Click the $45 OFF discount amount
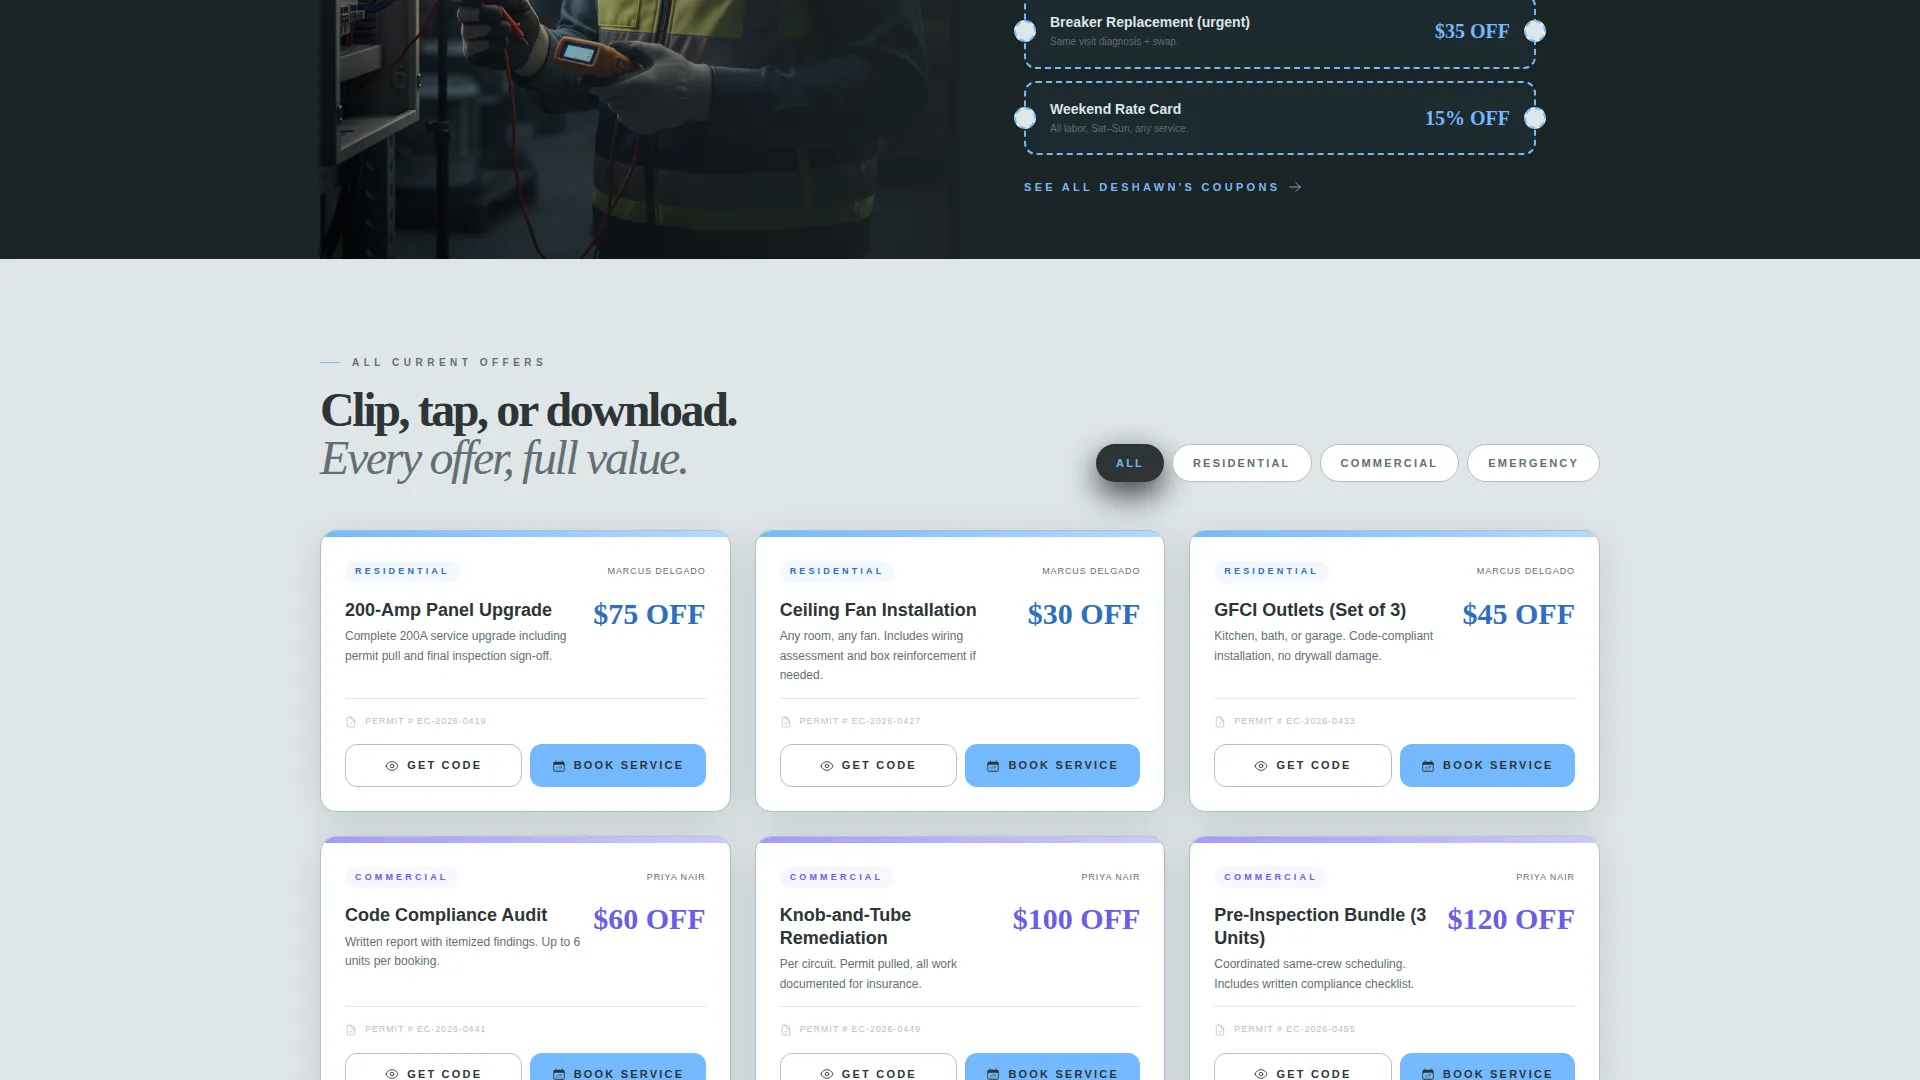 click(x=1518, y=614)
